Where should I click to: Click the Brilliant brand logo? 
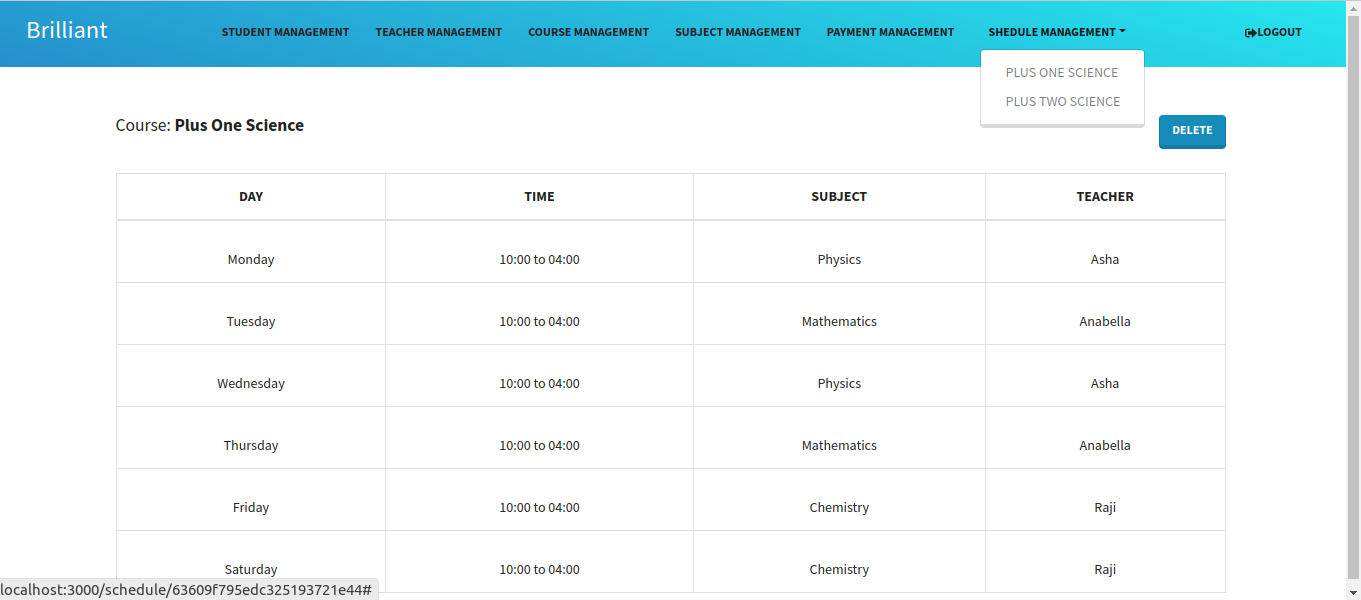pos(67,30)
